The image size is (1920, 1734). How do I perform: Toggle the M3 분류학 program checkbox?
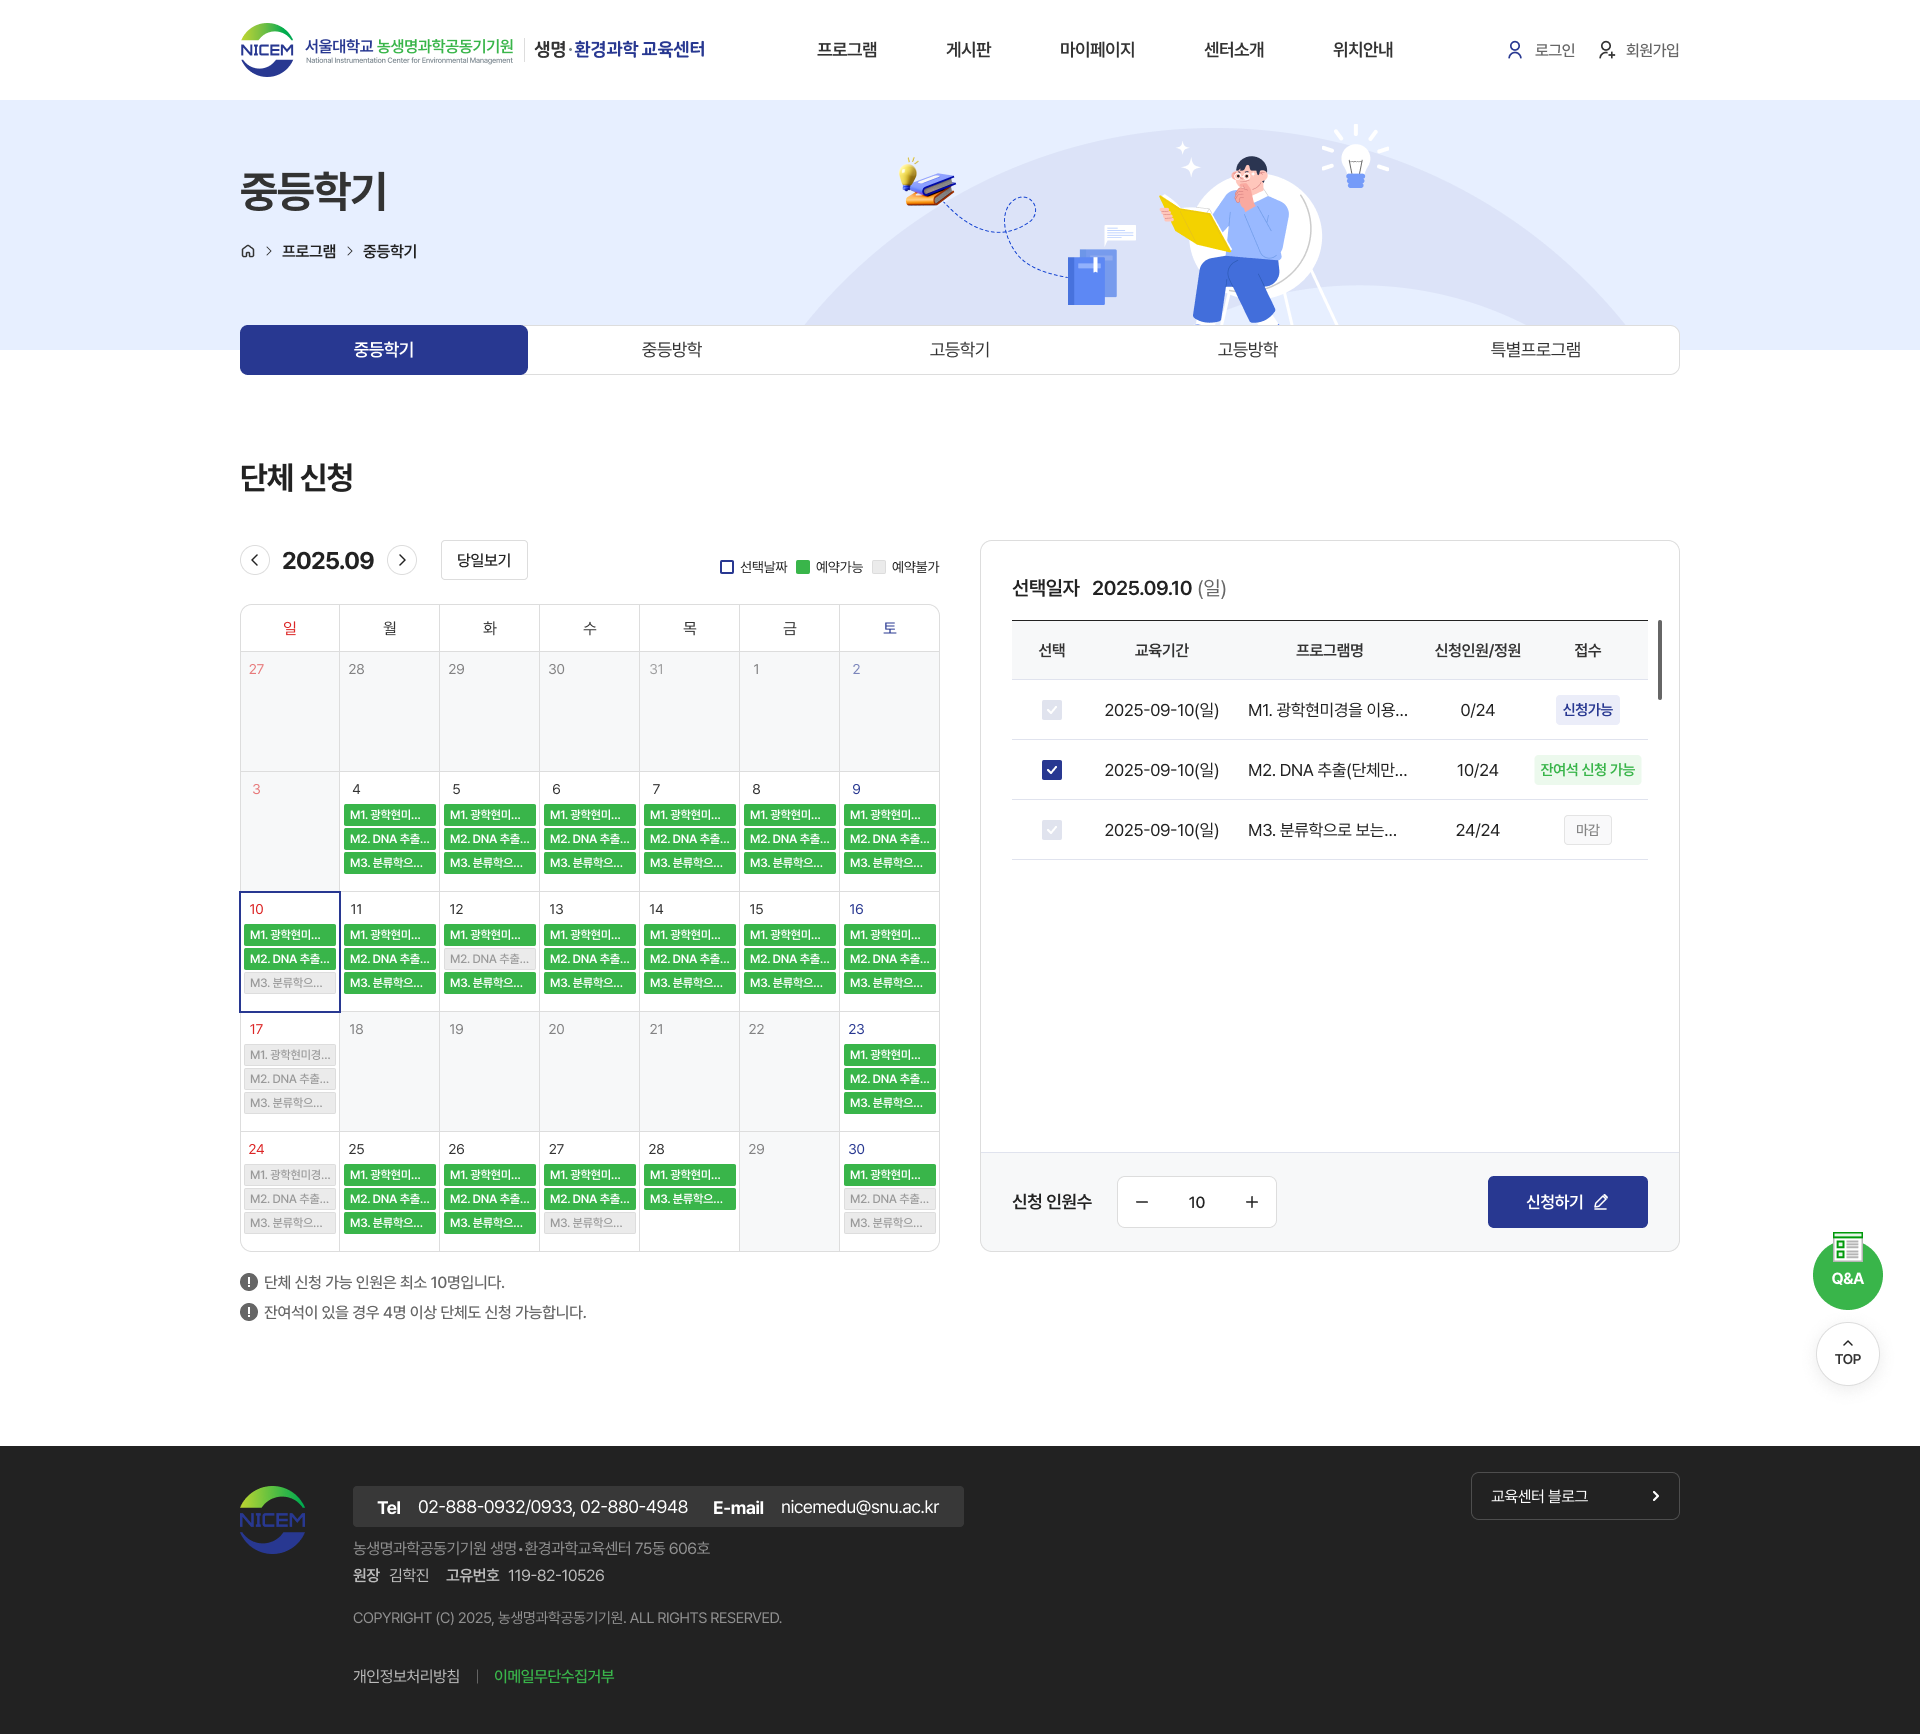1051,830
